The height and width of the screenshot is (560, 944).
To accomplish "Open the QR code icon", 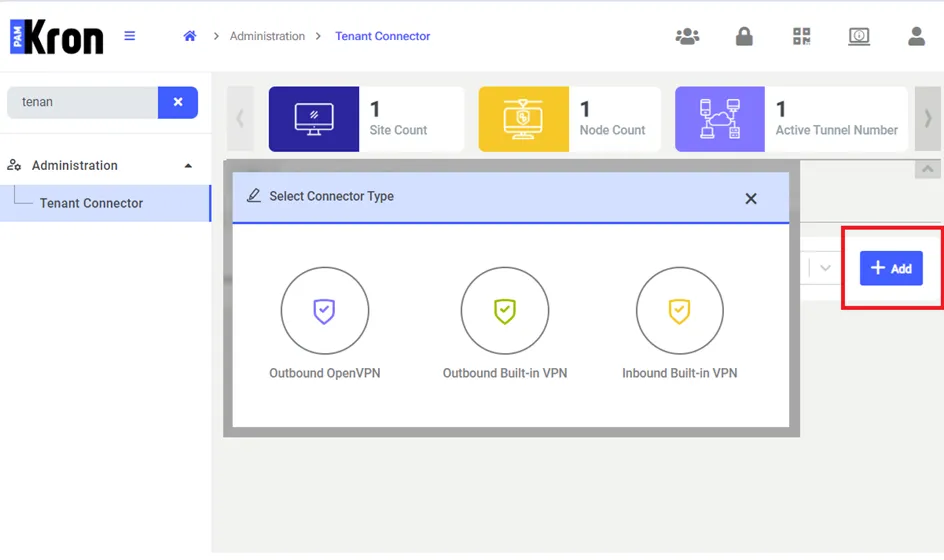I will click(801, 36).
